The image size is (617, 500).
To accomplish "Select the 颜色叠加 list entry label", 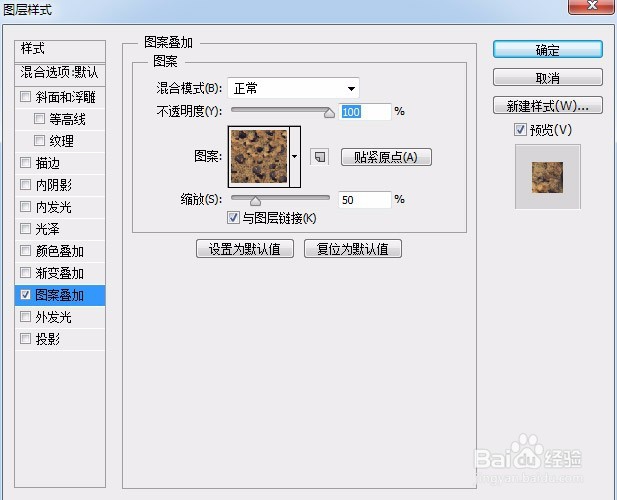I will [x=60, y=251].
